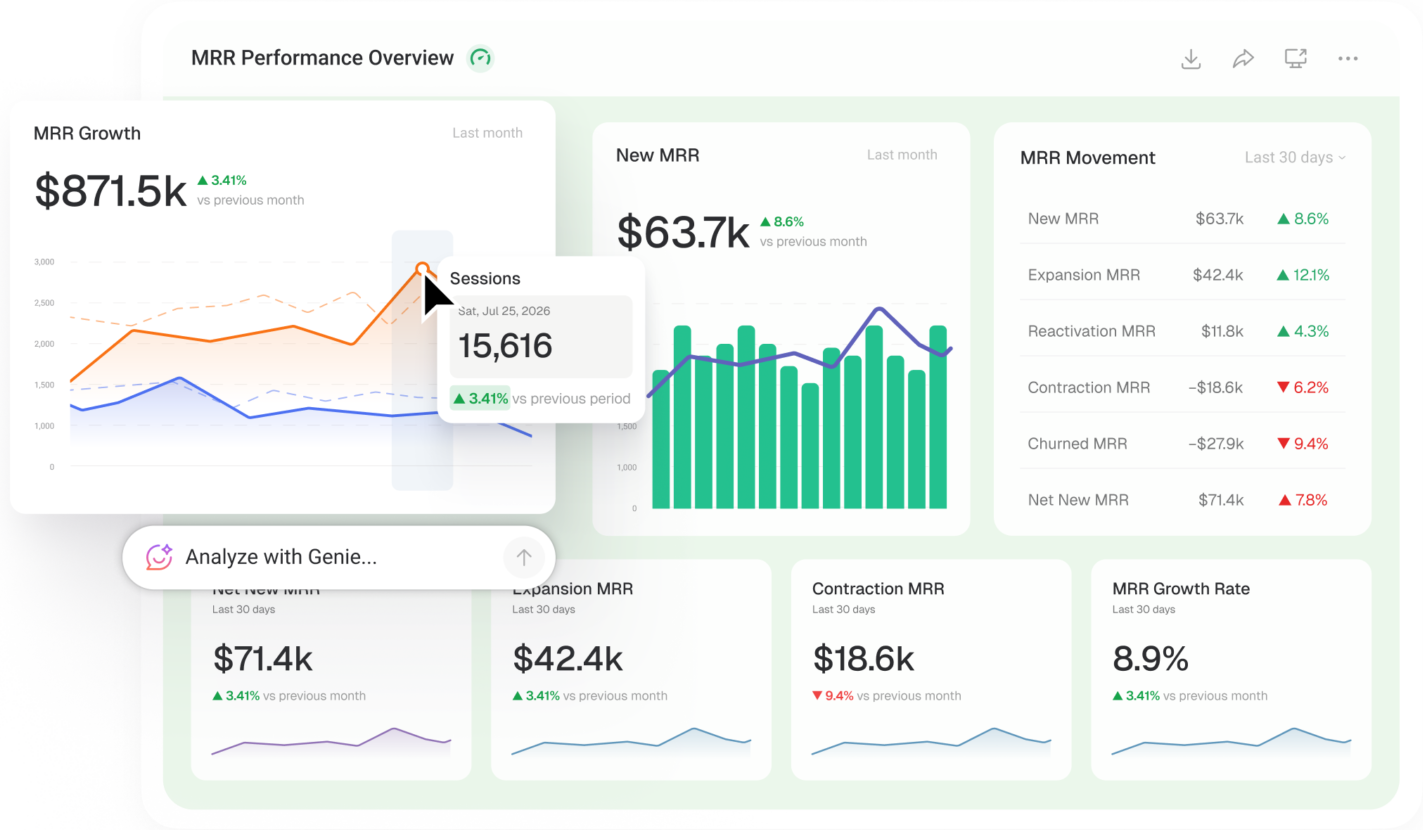The height and width of the screenshot is (830, 1423).
Task: Click the Last month label in New MRR card
Action: pos(902,155)
